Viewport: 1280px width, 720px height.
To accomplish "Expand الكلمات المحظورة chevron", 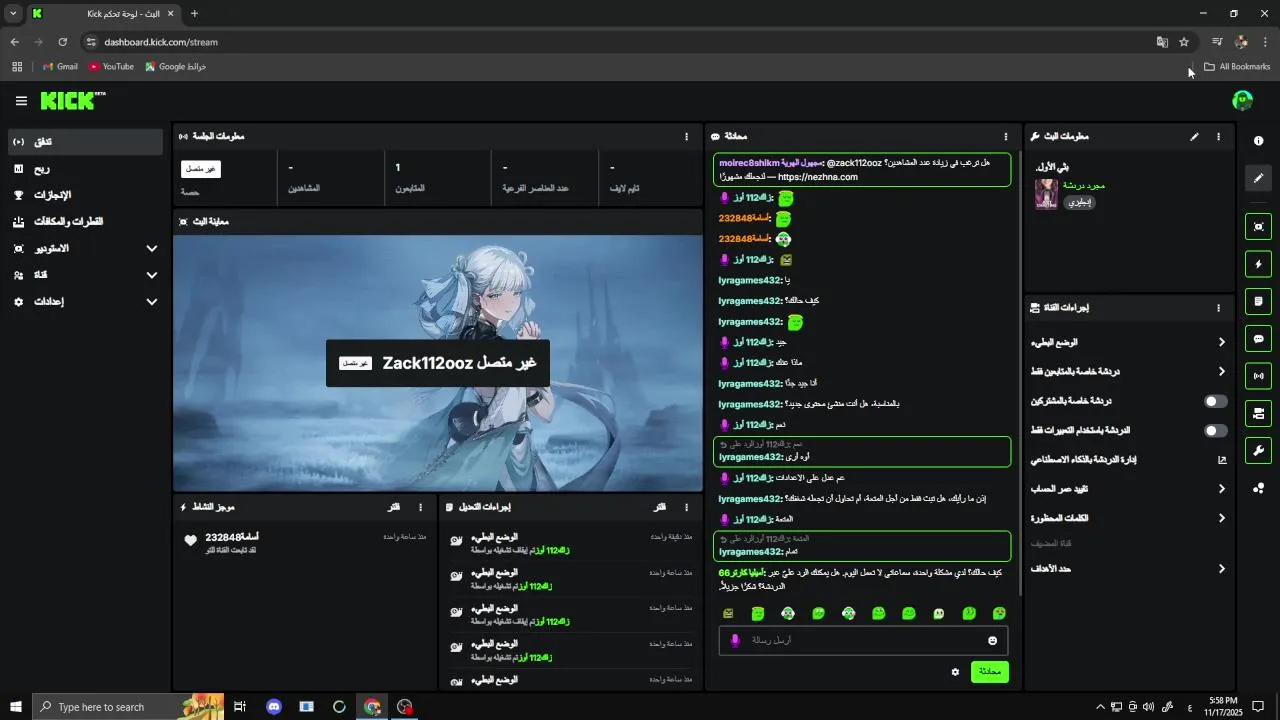I will (x=1221, y=518).
